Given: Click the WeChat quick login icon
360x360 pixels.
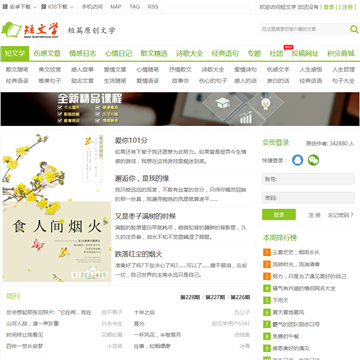Looking at the screenshot, I should pyautogui.click(x=313, y=160).
